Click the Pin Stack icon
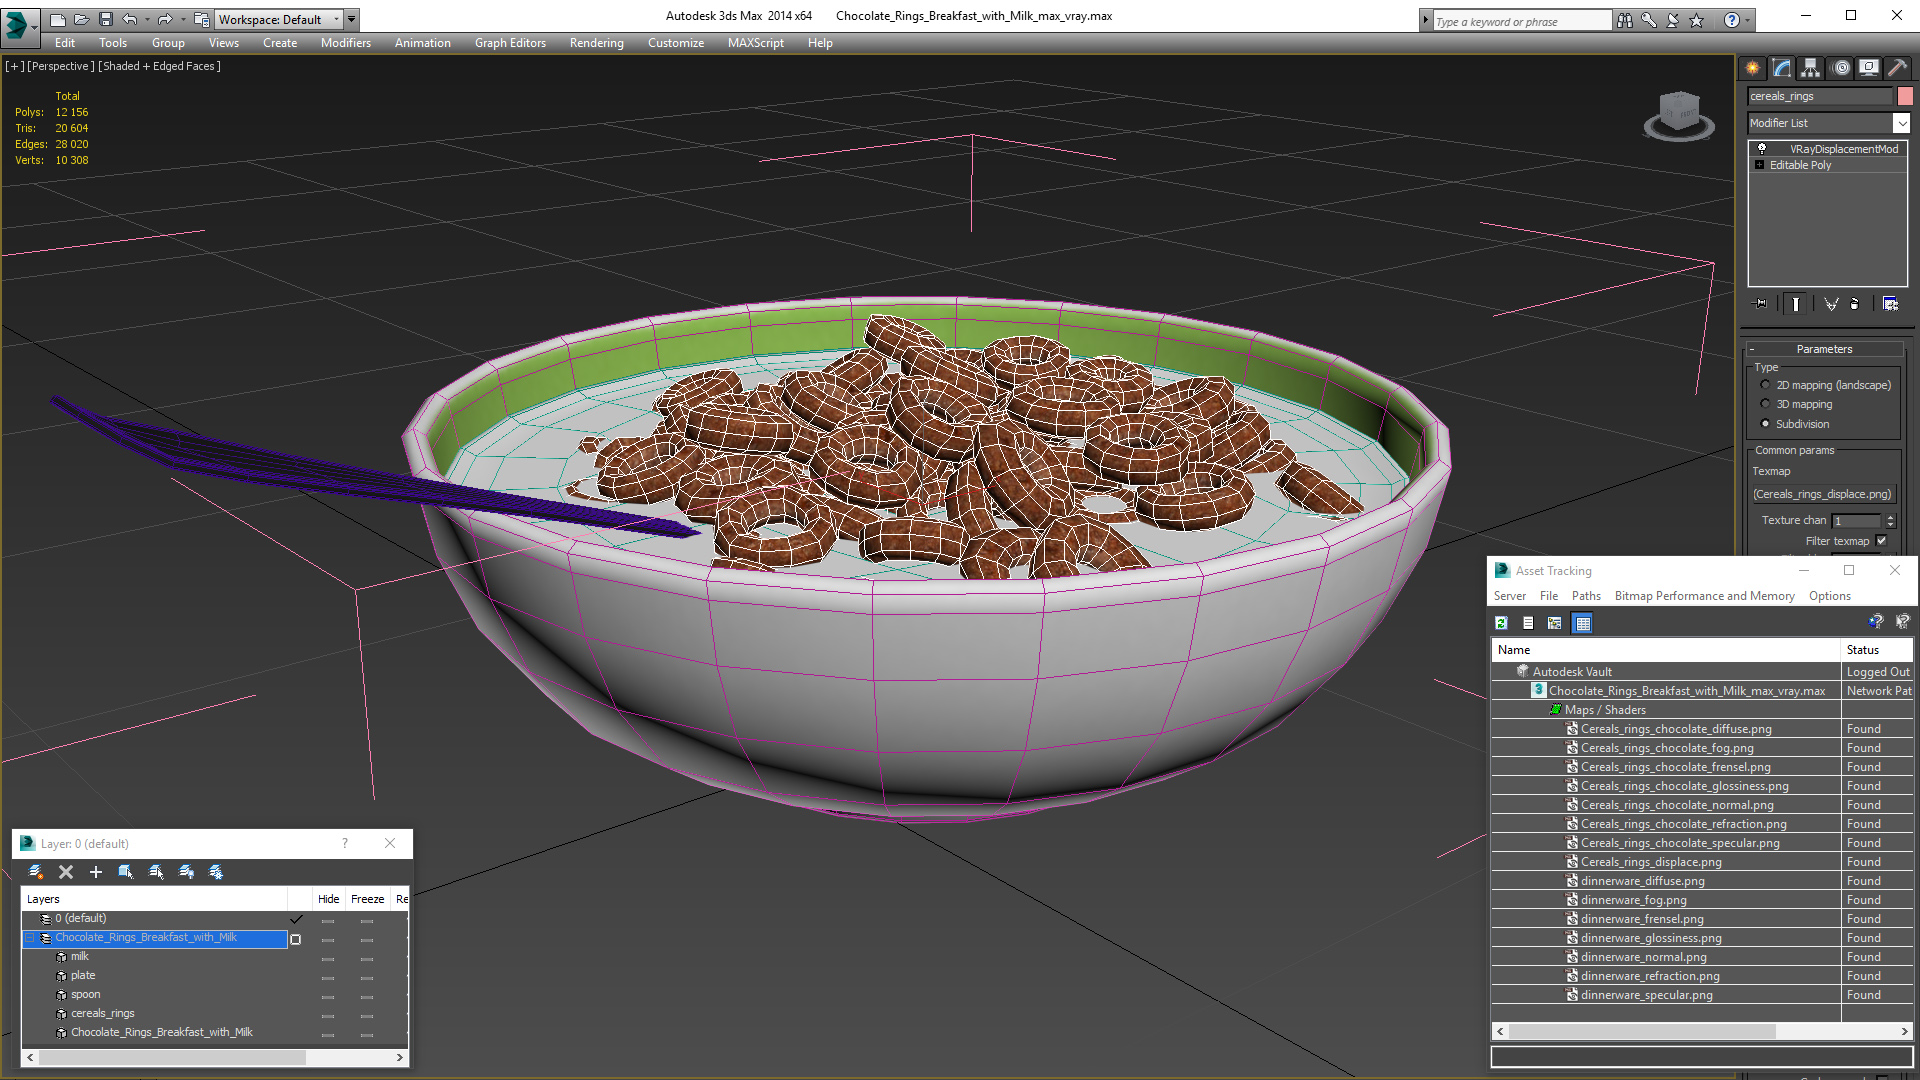Image resolution: width=1920 pixels, height=1080 pixels. coord(1761,304)
